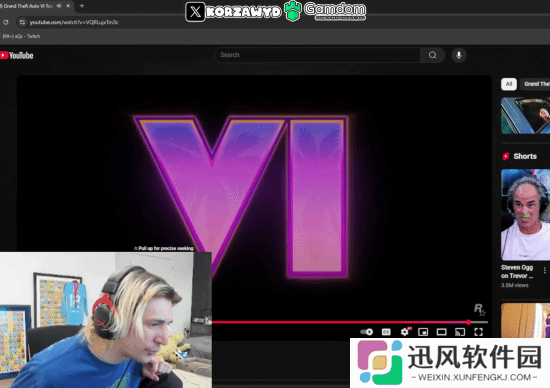Open site info icon in address bar
The width and height of the screenshot is (550, 388).
22,22
